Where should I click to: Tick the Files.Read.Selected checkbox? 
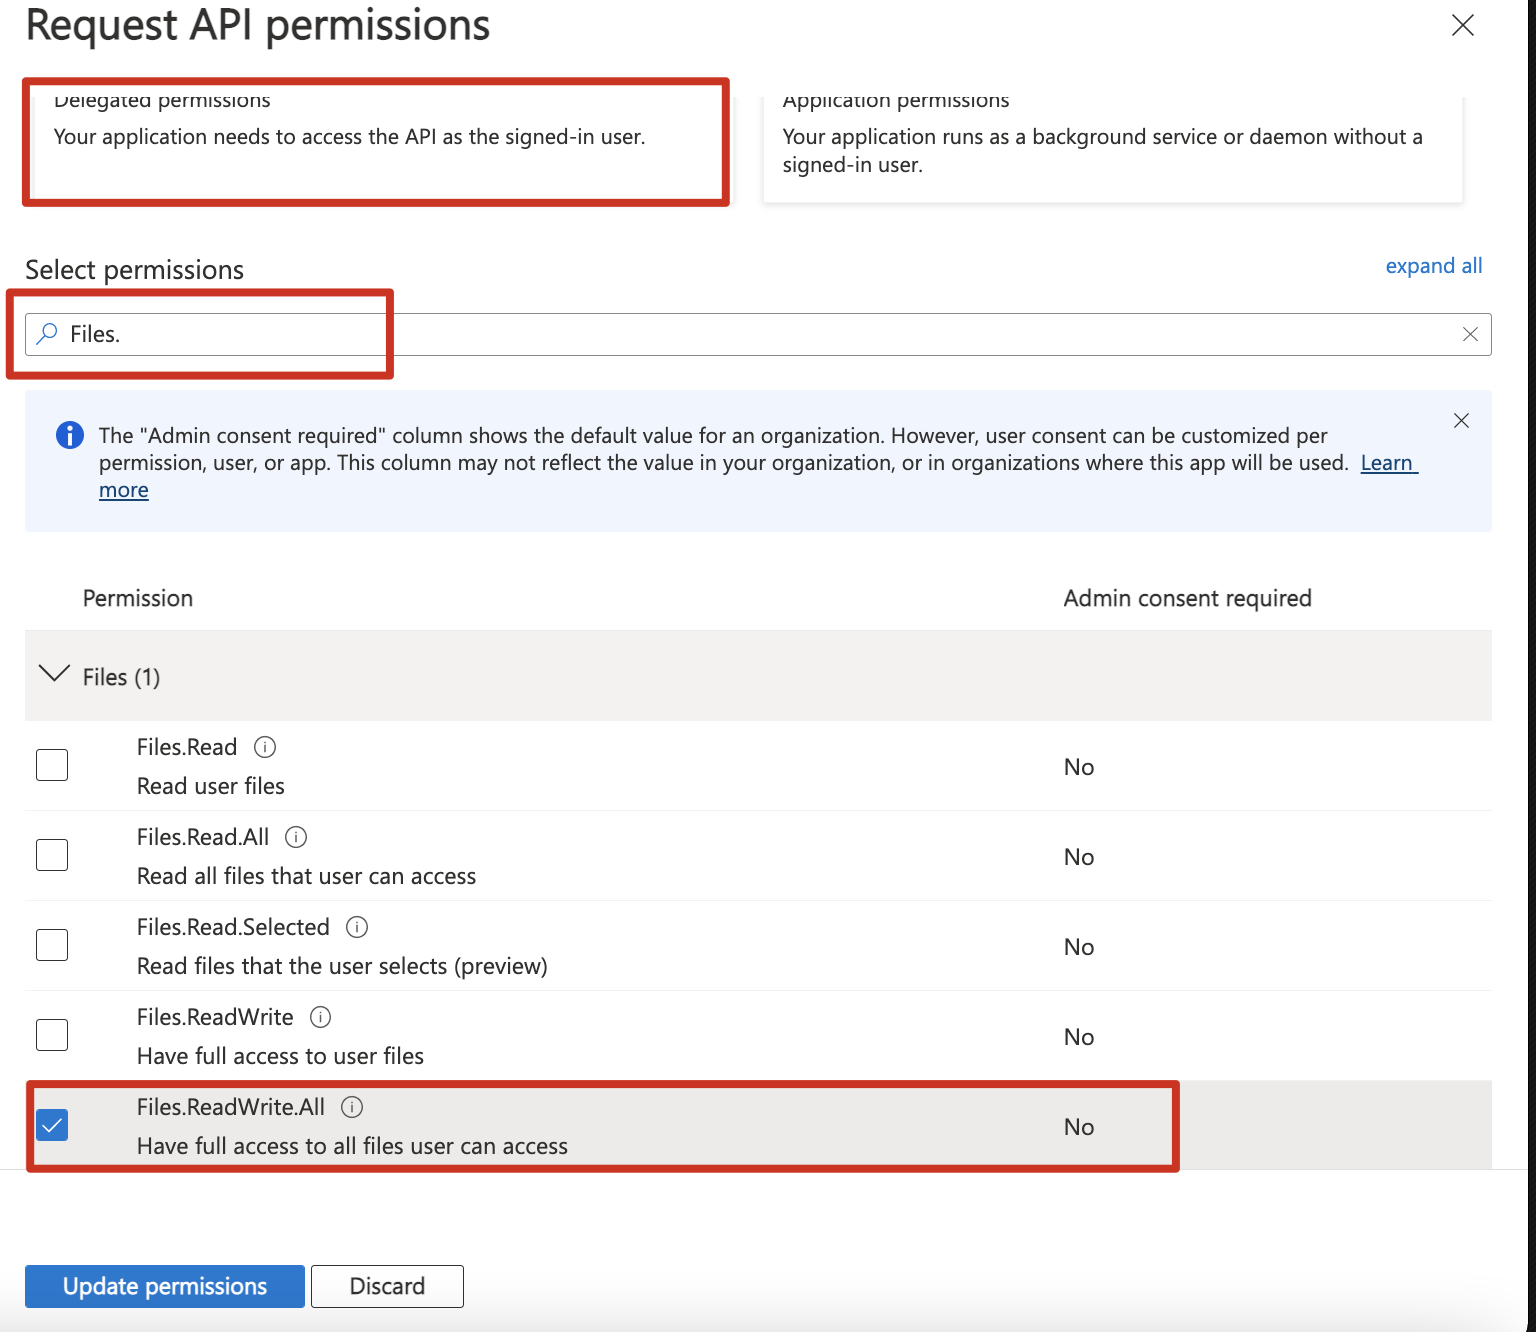[x=52, y=945]
